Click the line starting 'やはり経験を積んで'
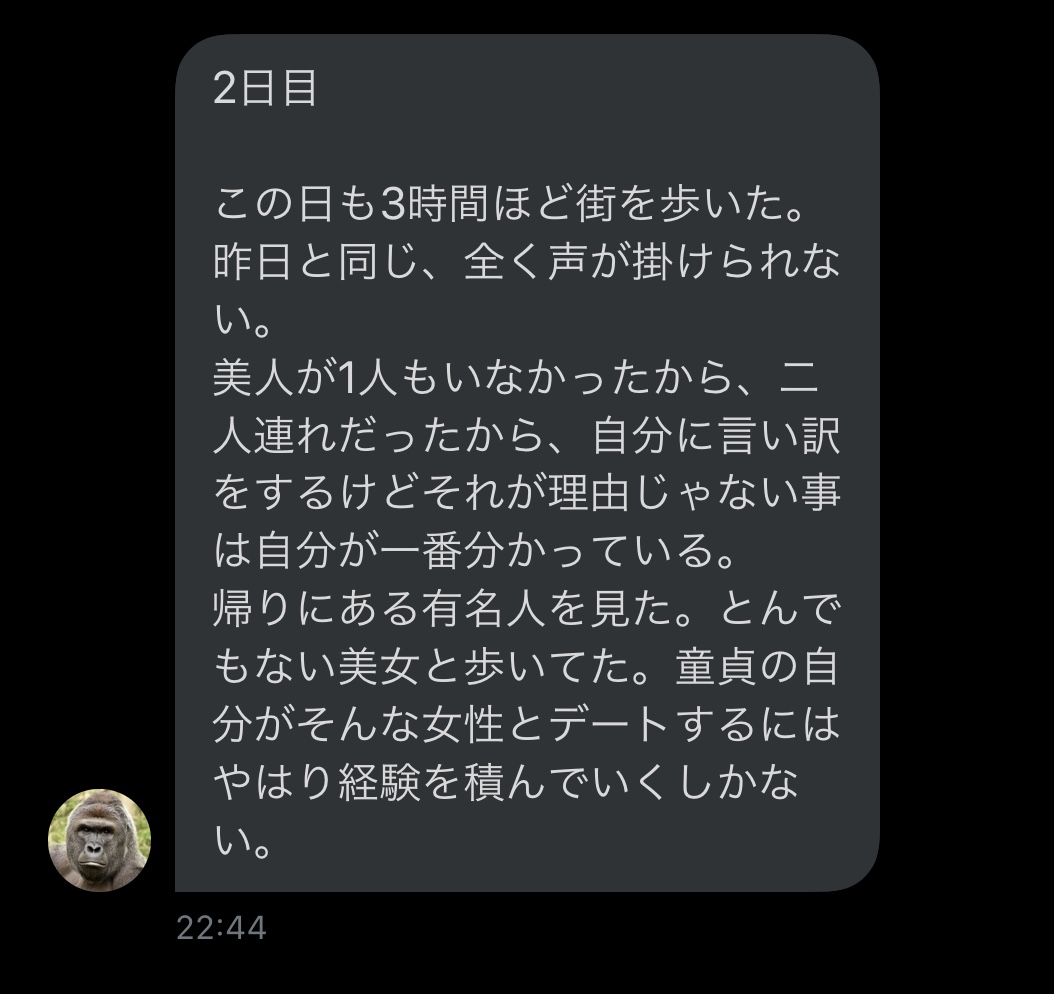 point(505,782)
